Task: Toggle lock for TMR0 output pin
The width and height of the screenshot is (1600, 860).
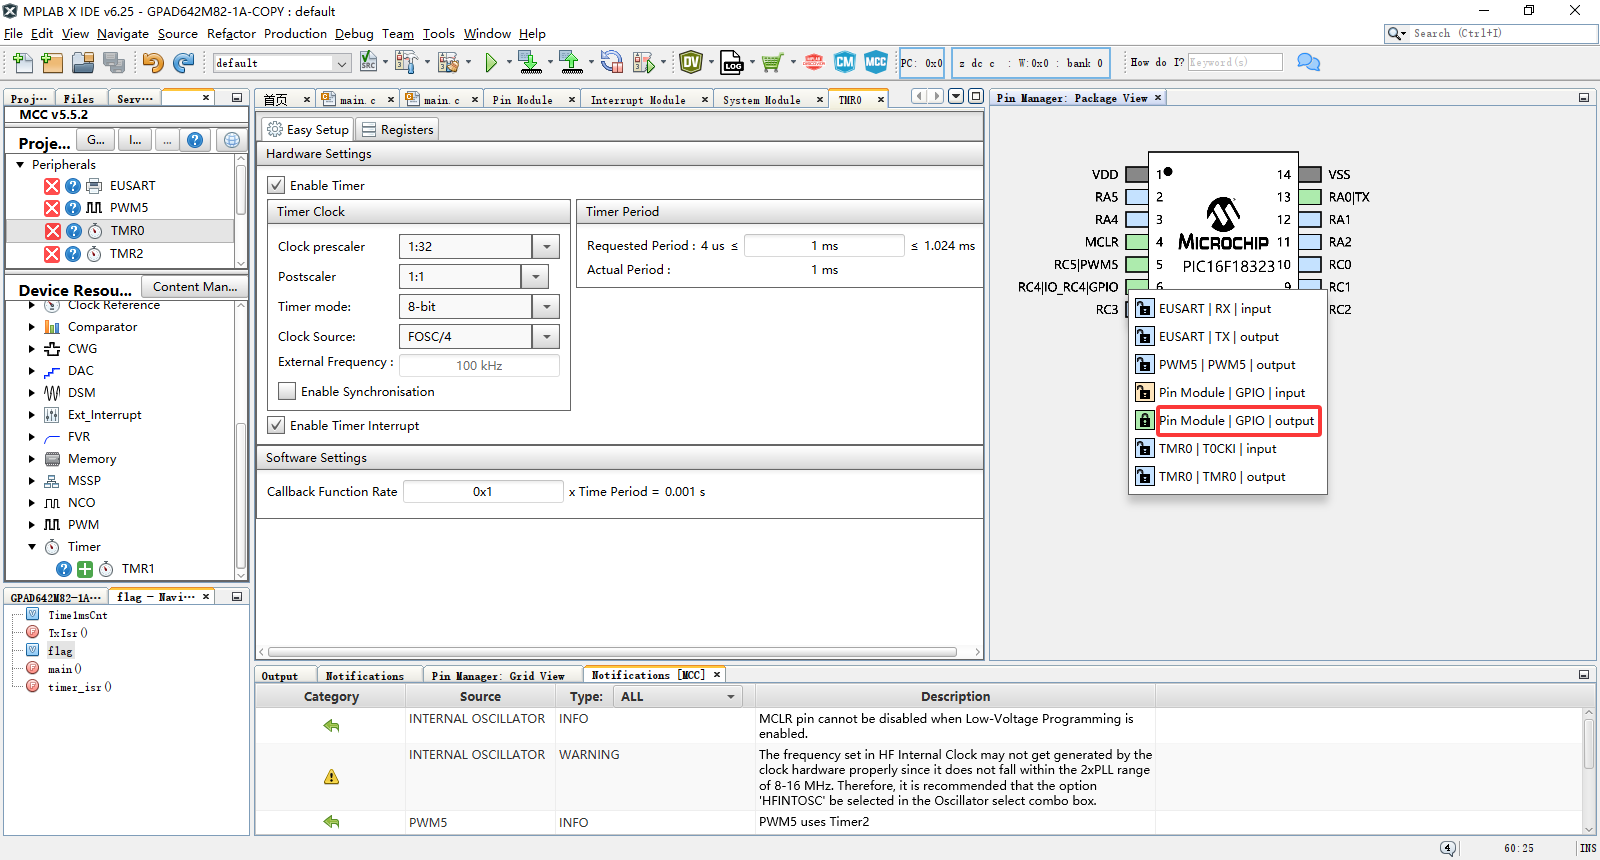Action: tap(1144, 477)
